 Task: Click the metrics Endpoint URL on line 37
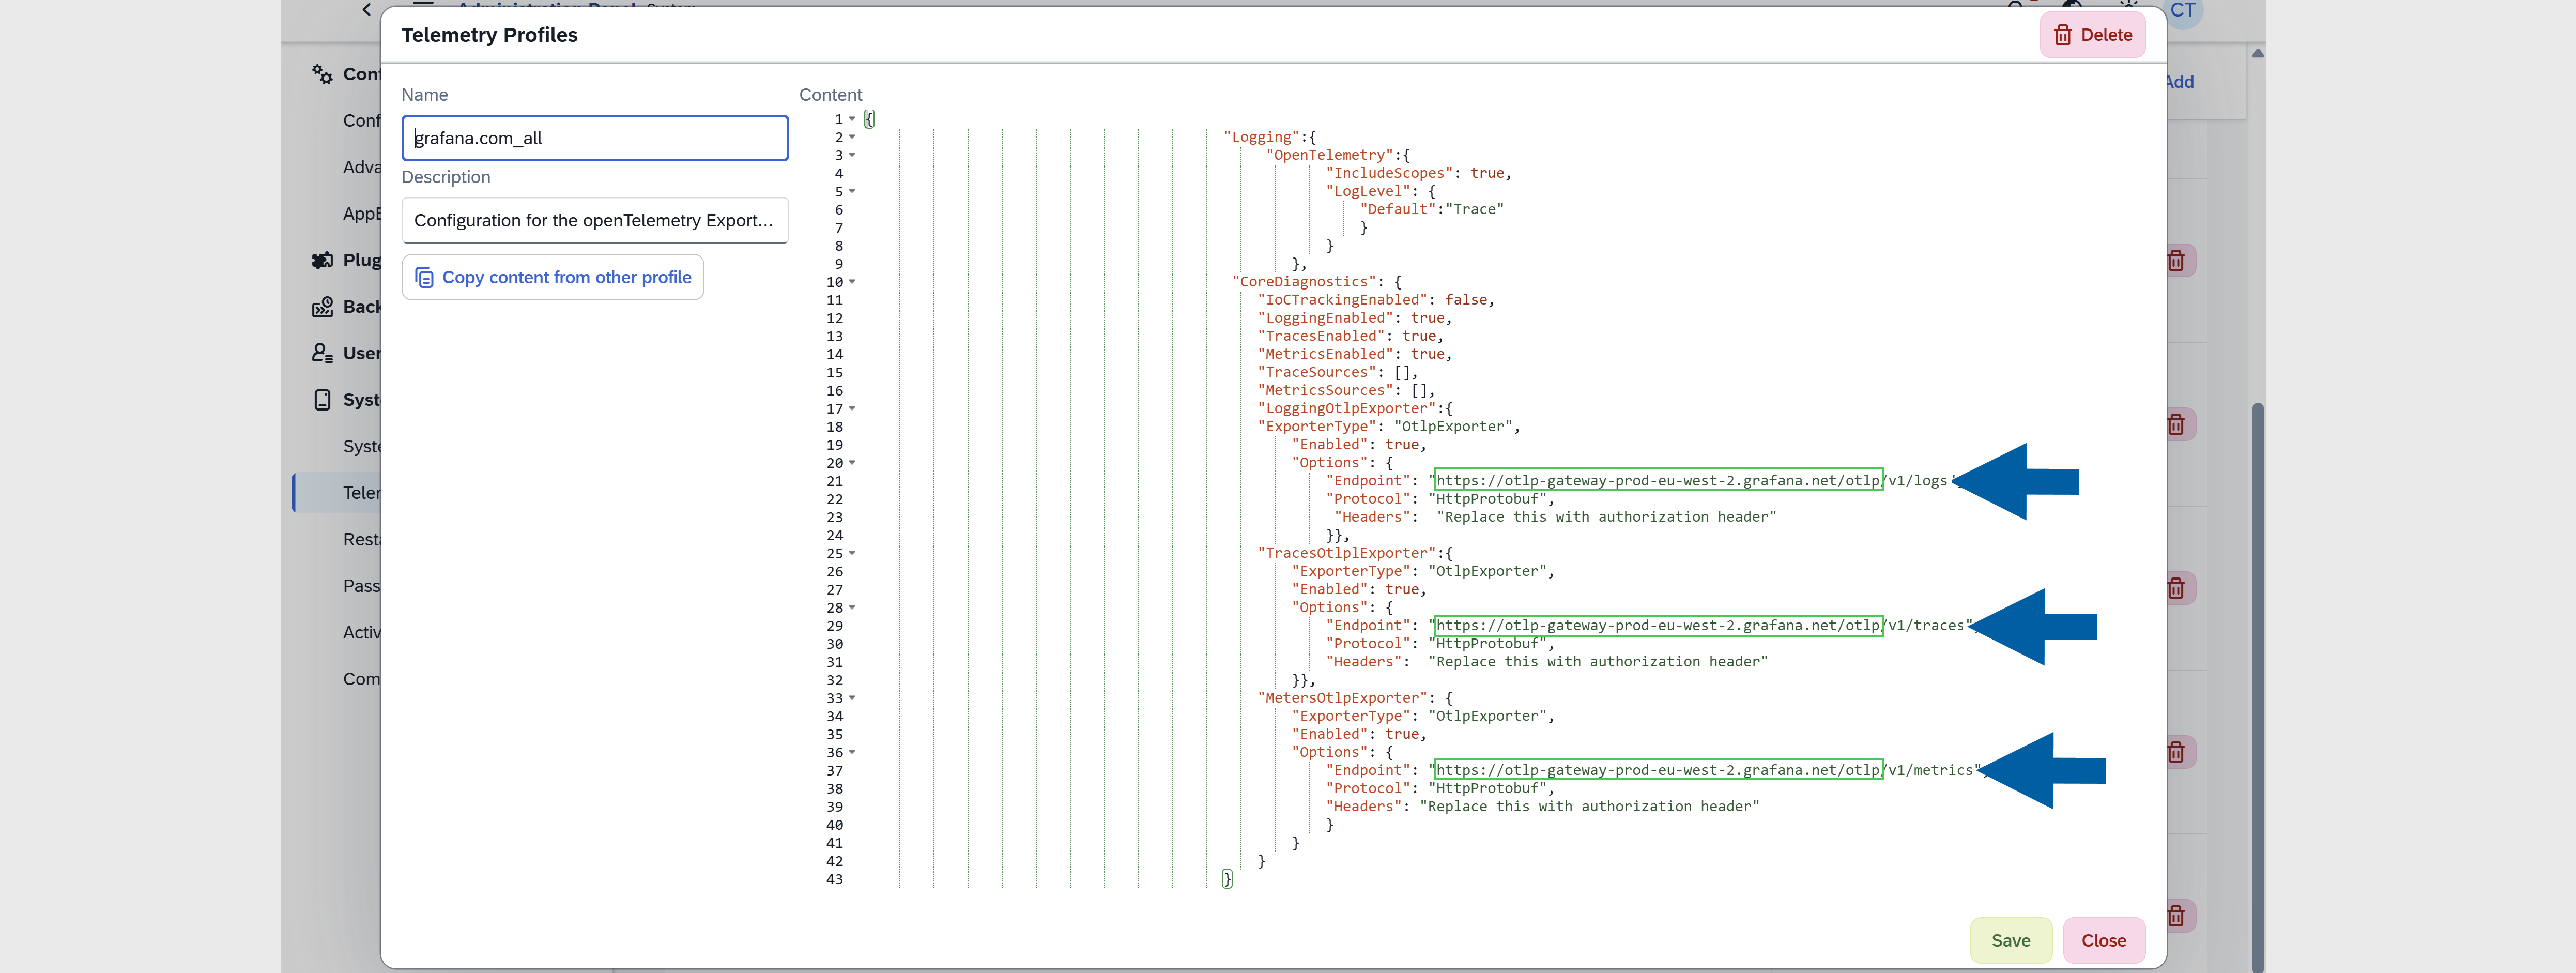[1704, 770]
